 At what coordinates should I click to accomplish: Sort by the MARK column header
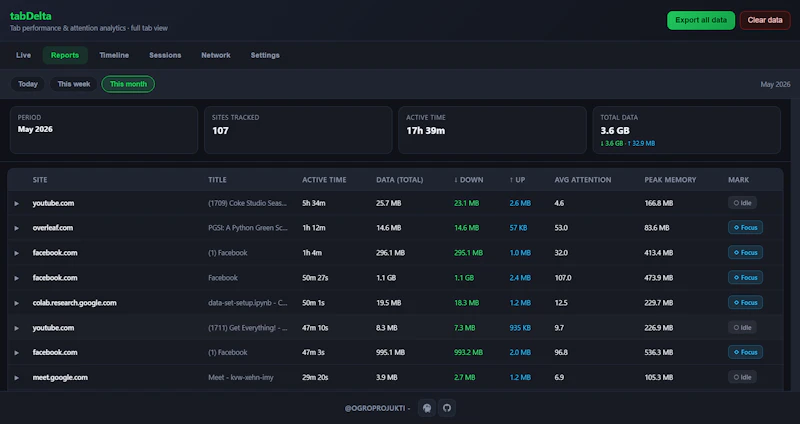click(x=738, y=180)
